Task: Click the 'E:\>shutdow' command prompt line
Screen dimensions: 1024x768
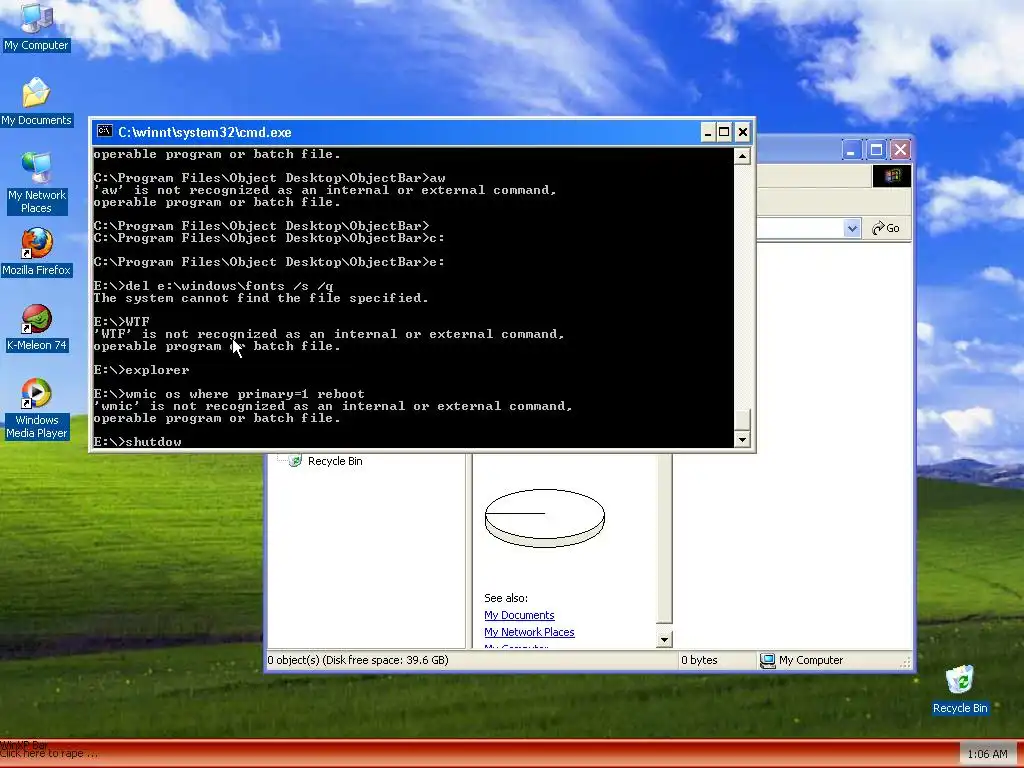Action: 137,442
